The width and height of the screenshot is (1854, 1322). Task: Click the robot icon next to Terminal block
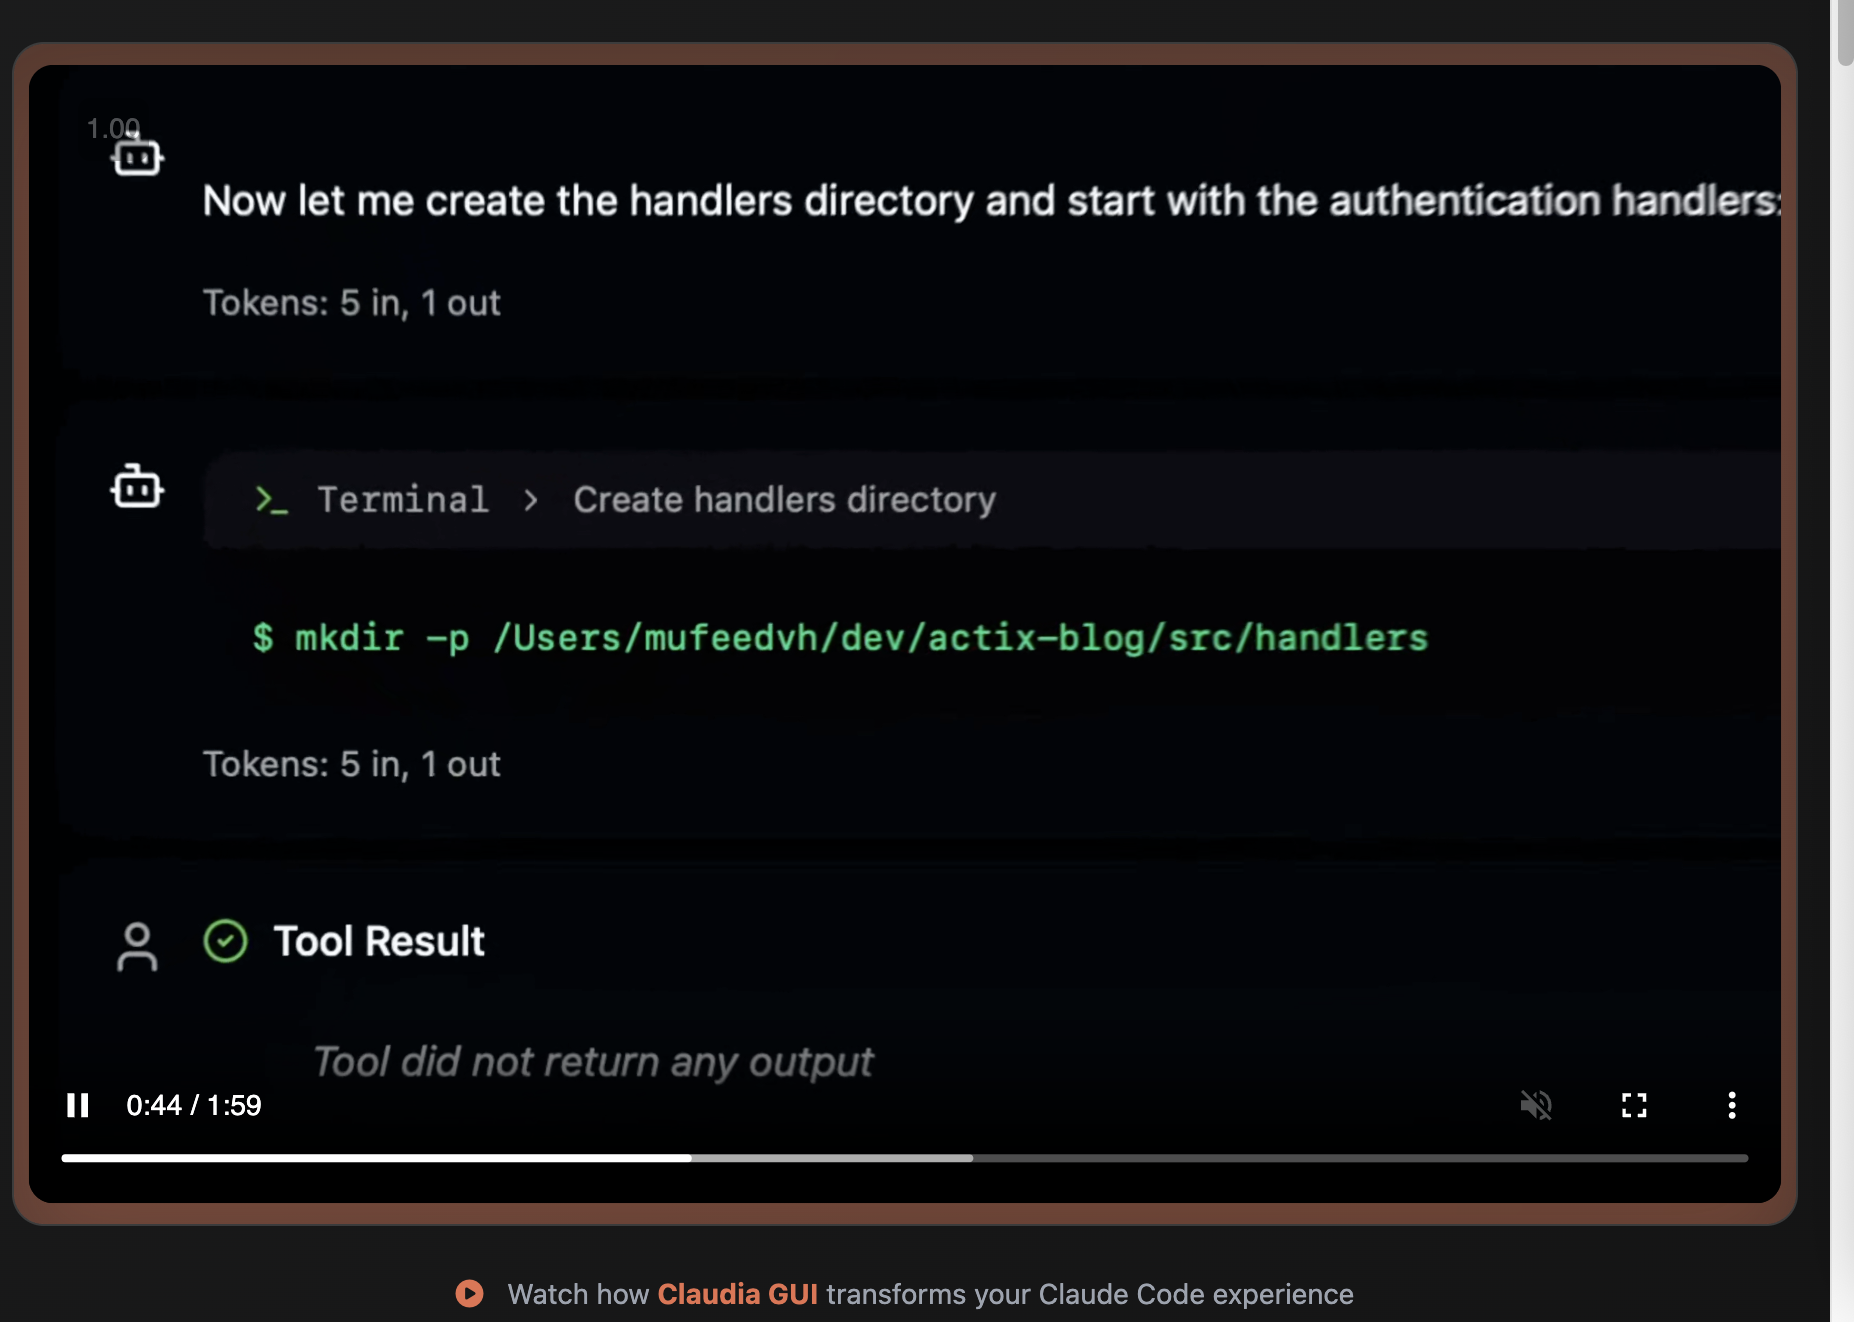click(x=137, y=487)
